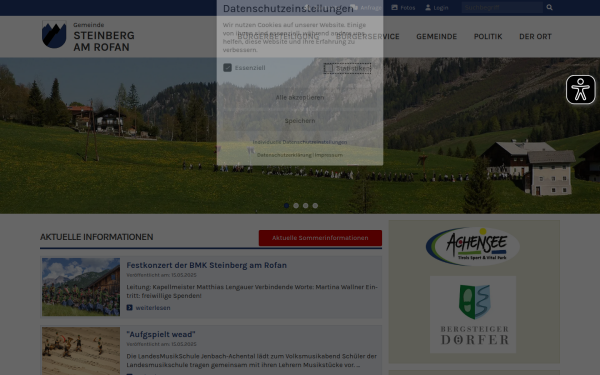Click Aktuelle Sommerinformationen red button
The width and height of the screenshot is (600, 375).
320,238
